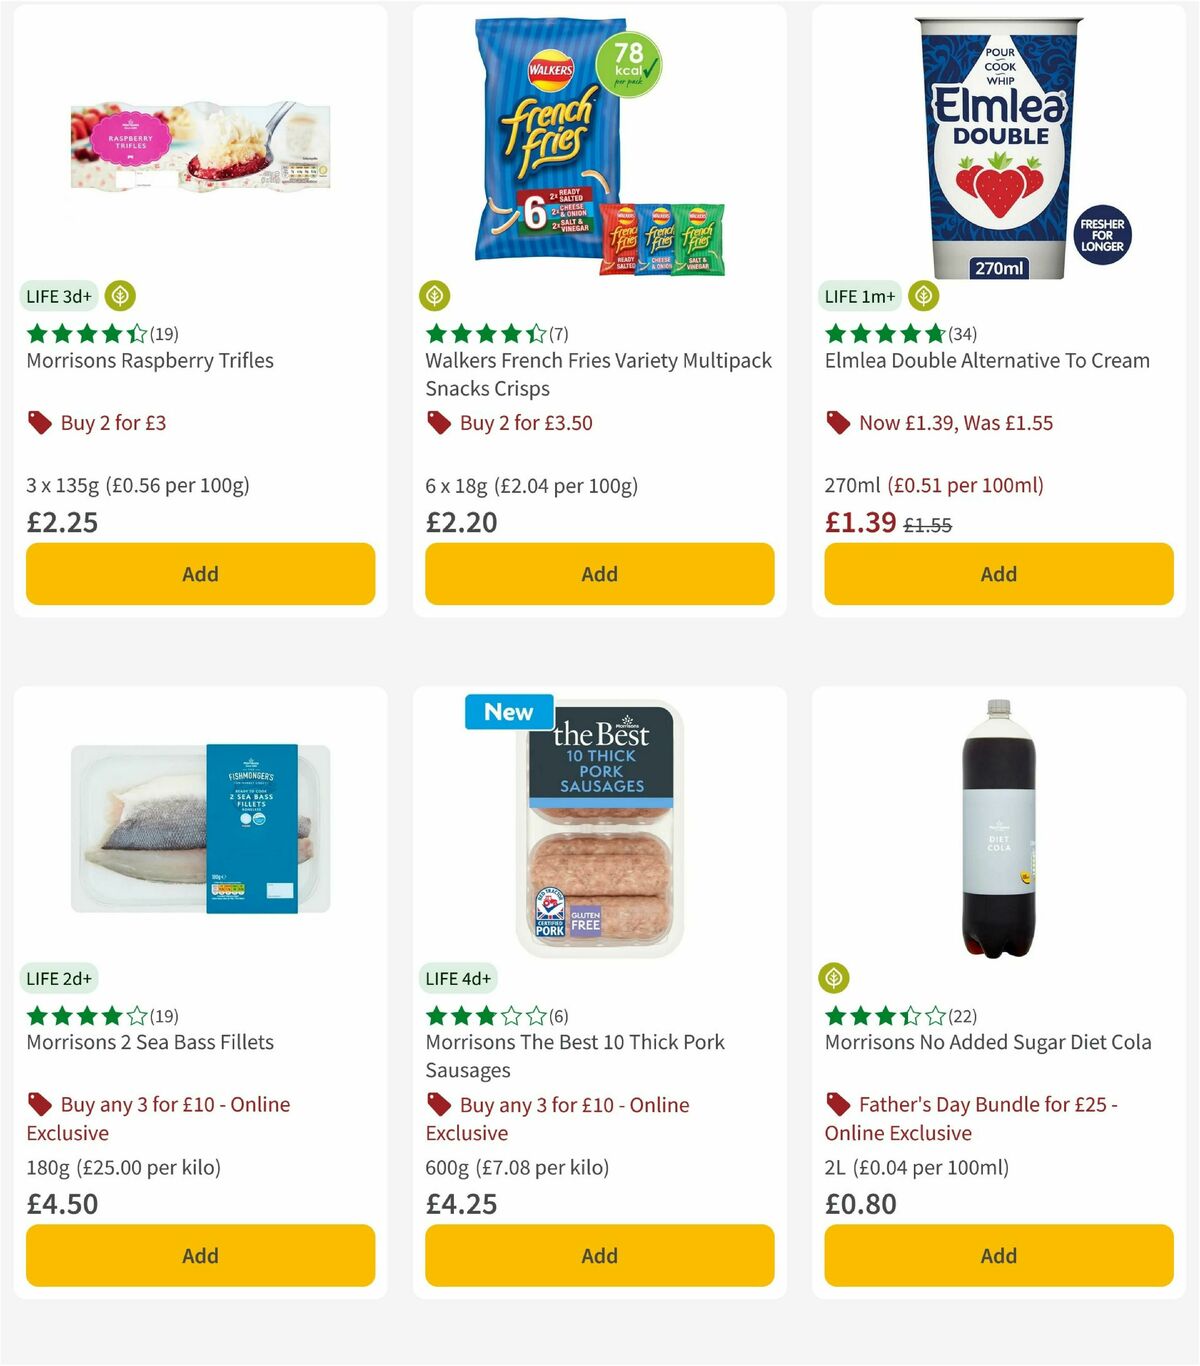Click the 'Buy 2 for £3' offer link
1200x1366 pixels.
click(114, 422)
